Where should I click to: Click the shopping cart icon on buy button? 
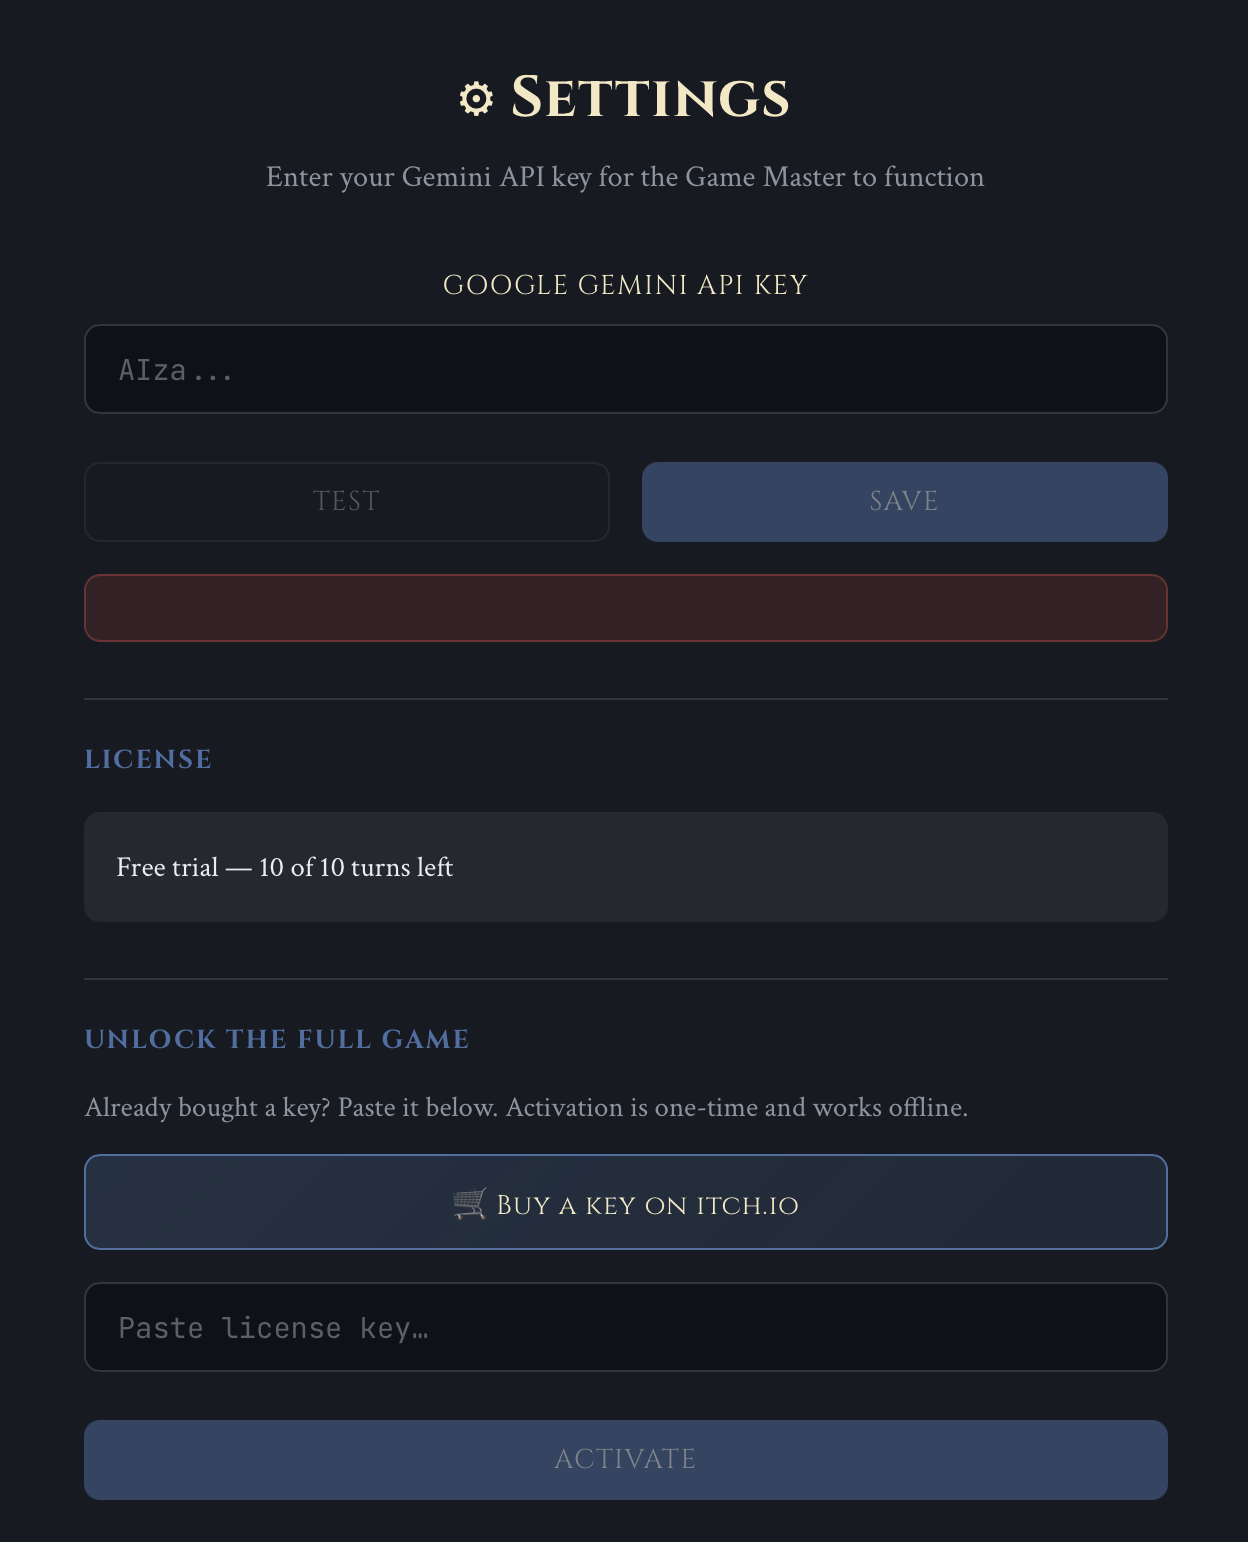(470, 1203)
